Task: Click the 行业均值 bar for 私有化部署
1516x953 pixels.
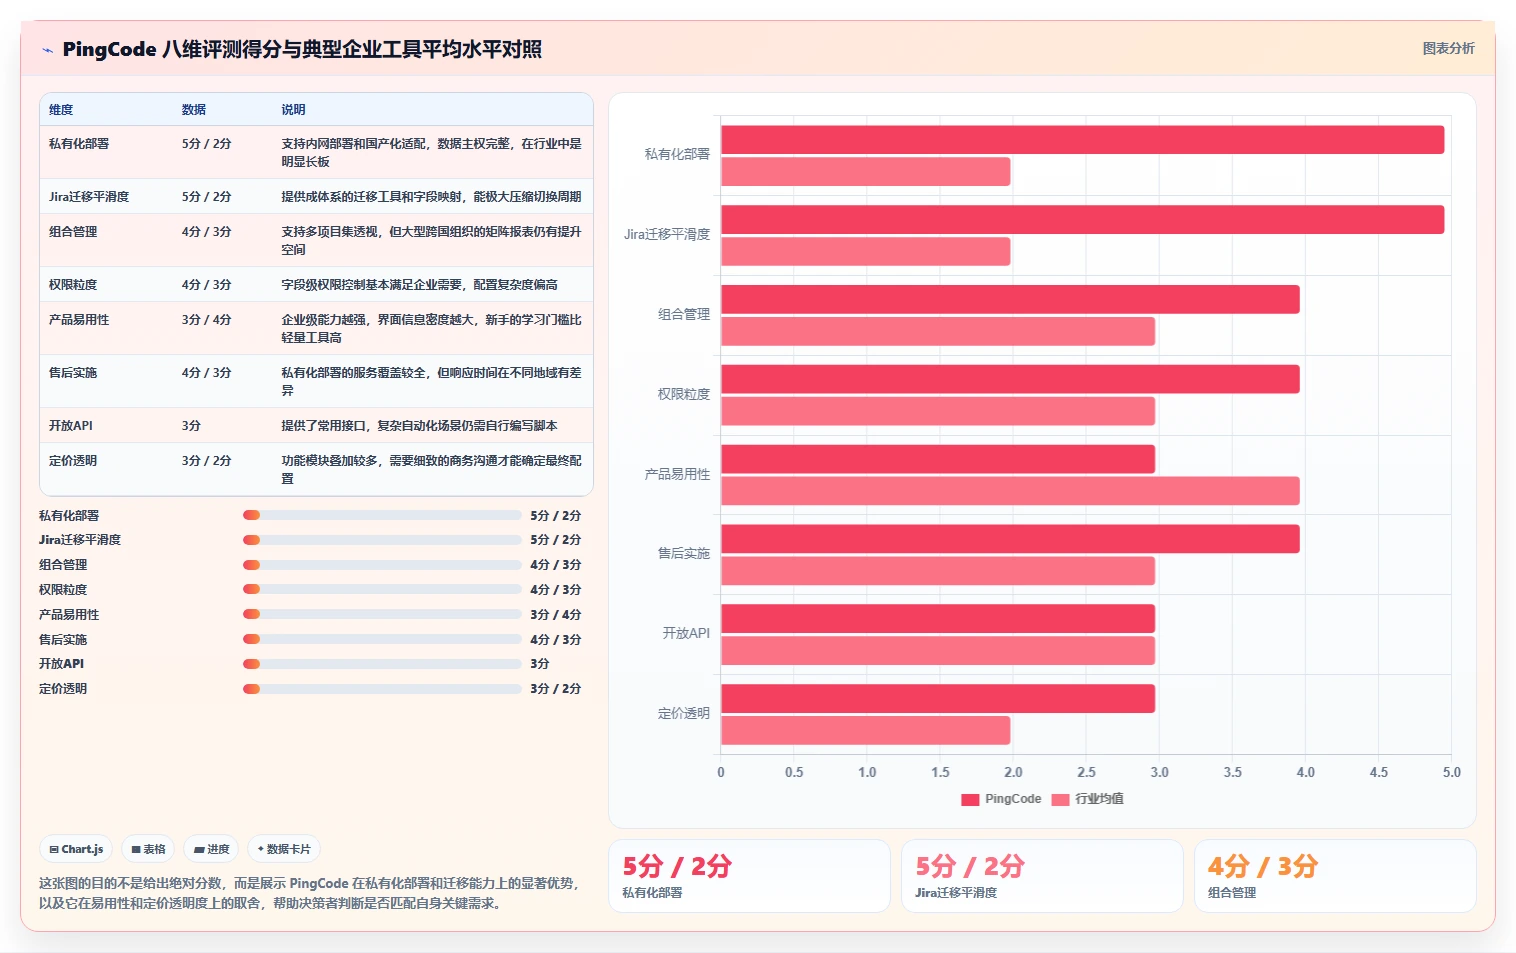Action: 865,172
